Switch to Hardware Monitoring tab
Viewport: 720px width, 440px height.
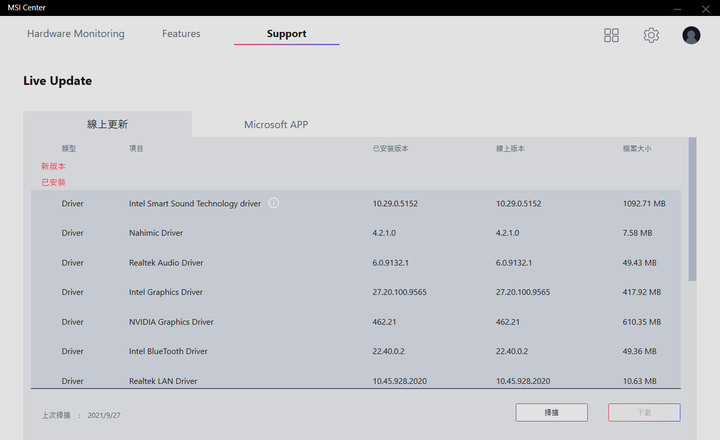(x=76, y=34)
